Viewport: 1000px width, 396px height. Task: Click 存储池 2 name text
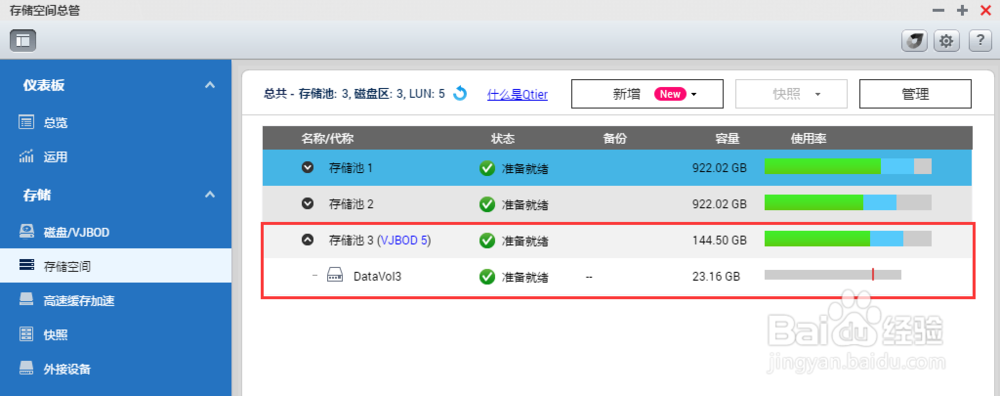pos(351,204)
